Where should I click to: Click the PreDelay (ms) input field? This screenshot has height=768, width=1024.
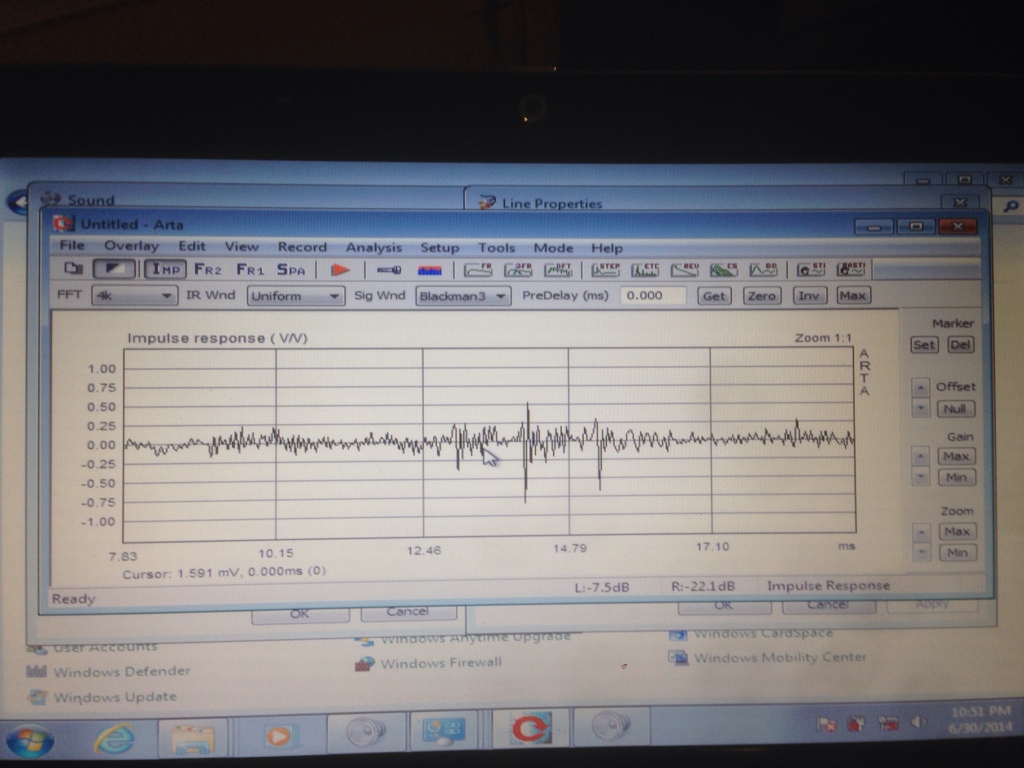pyautogui.click(x=652, y=295)
